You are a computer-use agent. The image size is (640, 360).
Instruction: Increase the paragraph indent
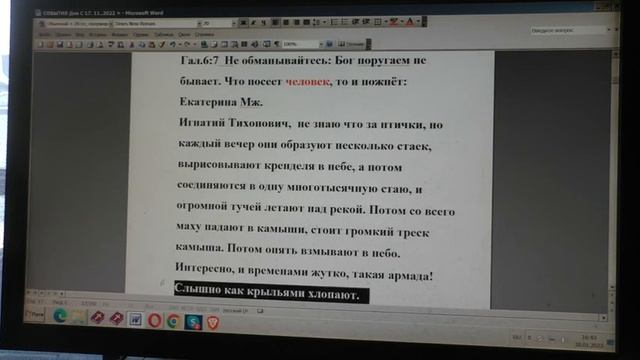pyautogui.click(x=367, y=22)
